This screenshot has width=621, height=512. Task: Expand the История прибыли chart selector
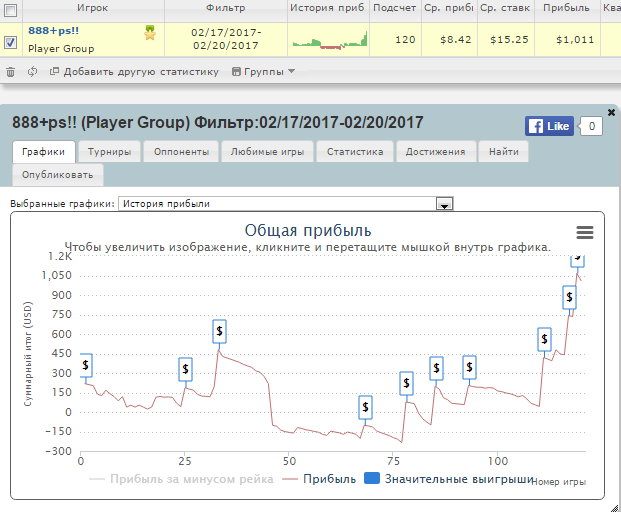point(285,204)
